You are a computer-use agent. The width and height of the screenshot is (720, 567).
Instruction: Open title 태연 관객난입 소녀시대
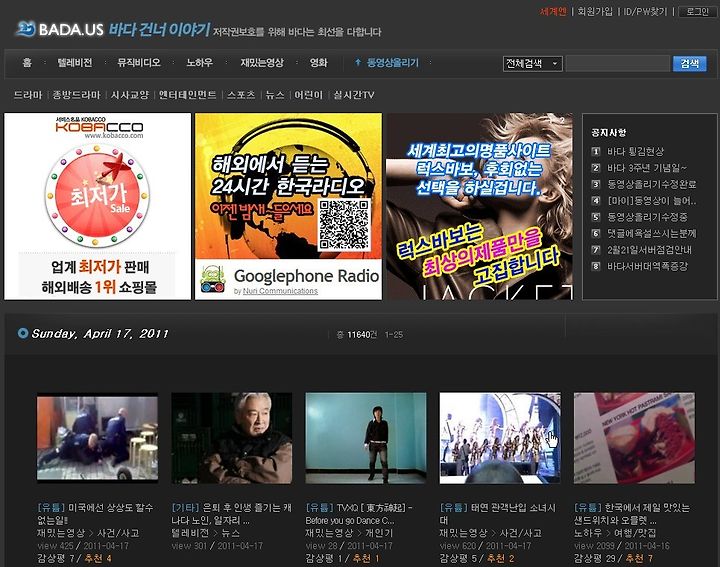(497, 514)
